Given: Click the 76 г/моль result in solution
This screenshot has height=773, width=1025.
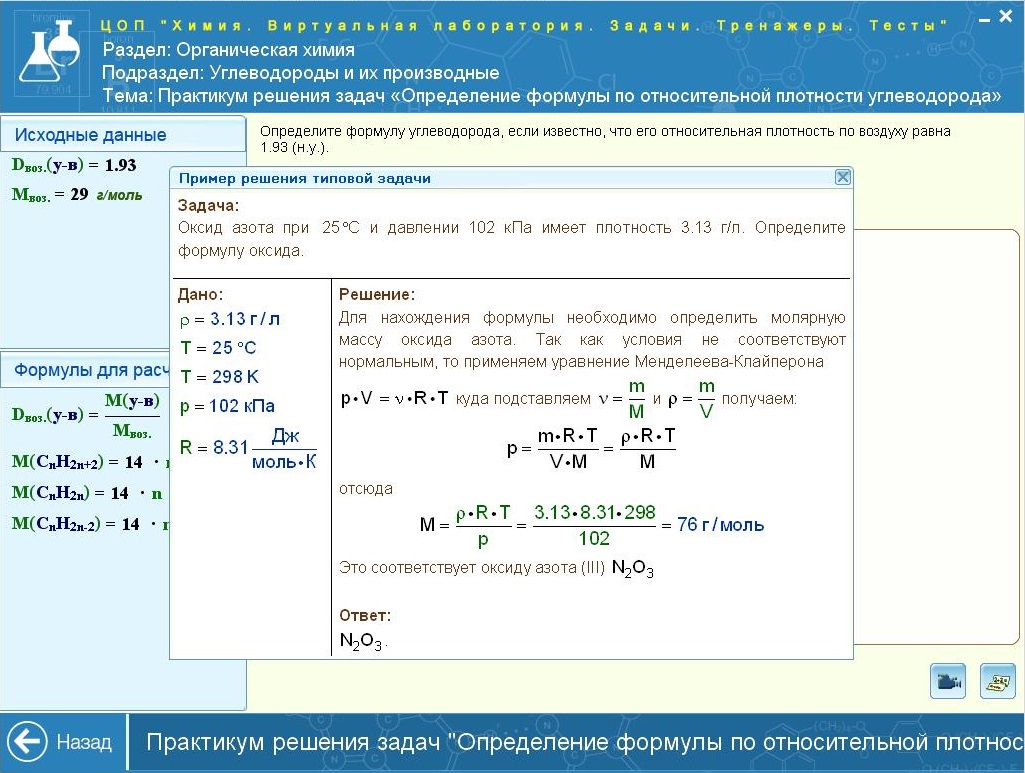Looking at the screenshot, I should (x=720, y=525).
